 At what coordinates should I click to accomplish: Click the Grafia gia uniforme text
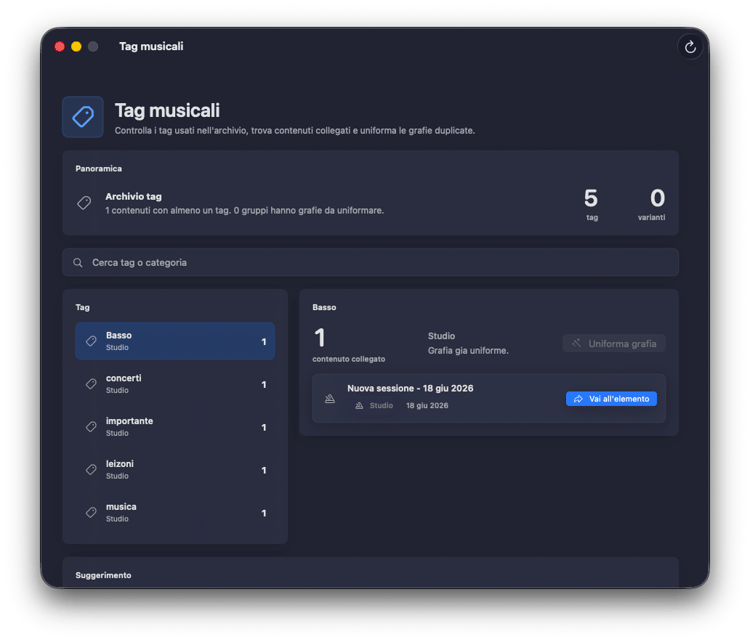click(x=468, y=351)
